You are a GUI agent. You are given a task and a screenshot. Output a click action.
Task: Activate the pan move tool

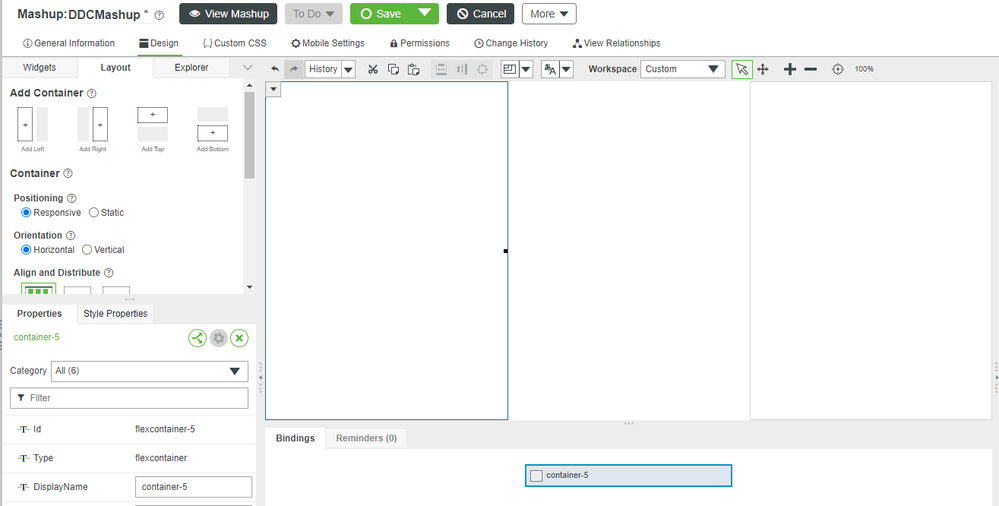click(x=763, y=69)
